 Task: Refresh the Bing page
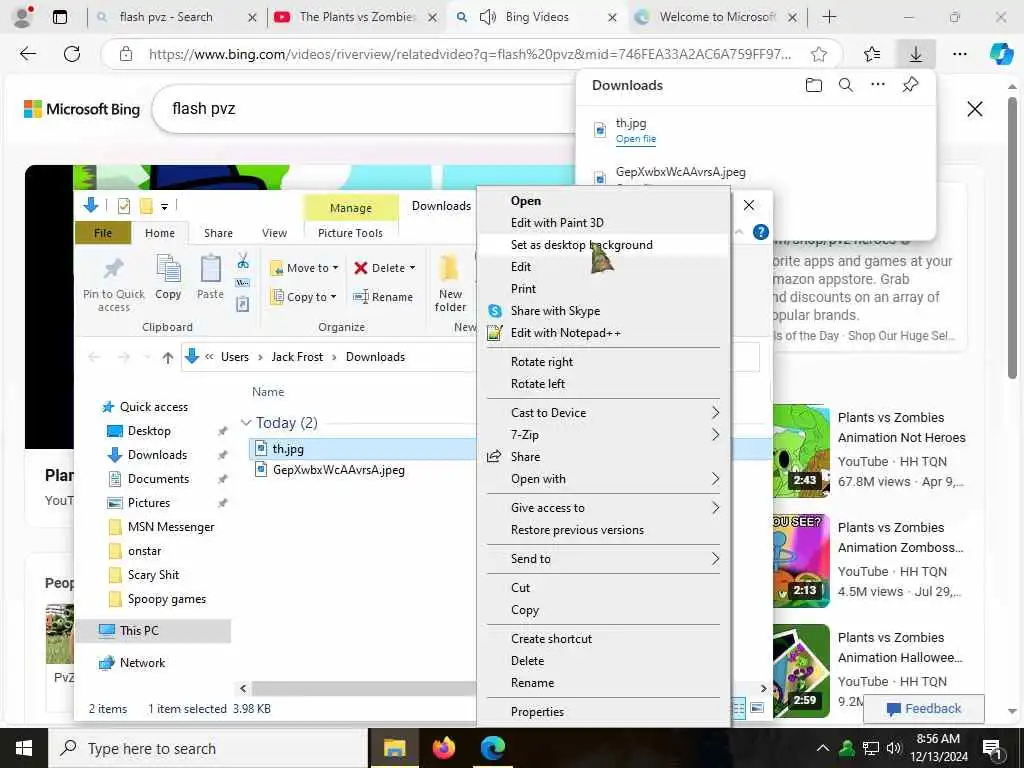click(x=72, y=54)
